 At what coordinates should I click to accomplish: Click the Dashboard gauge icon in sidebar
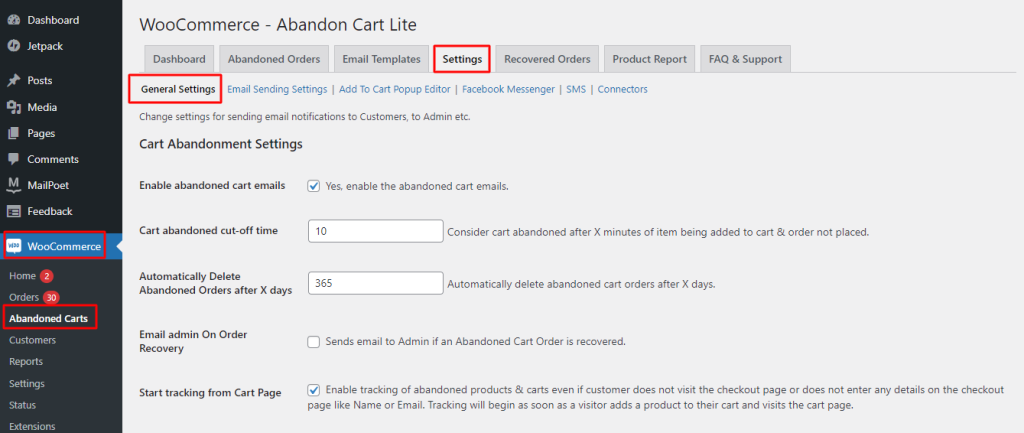point(13,19)
